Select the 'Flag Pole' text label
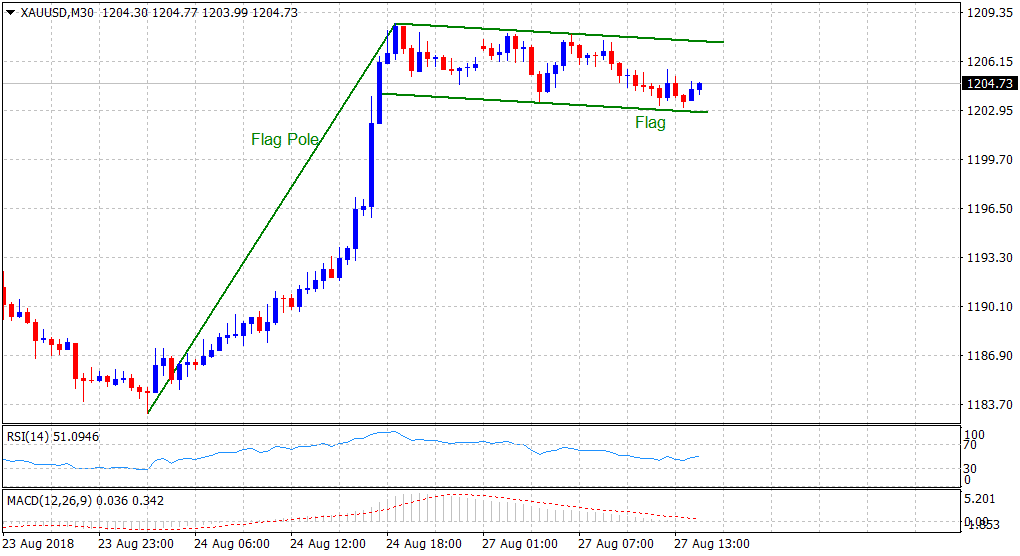The image size is (1020, 556). (285, 140)
